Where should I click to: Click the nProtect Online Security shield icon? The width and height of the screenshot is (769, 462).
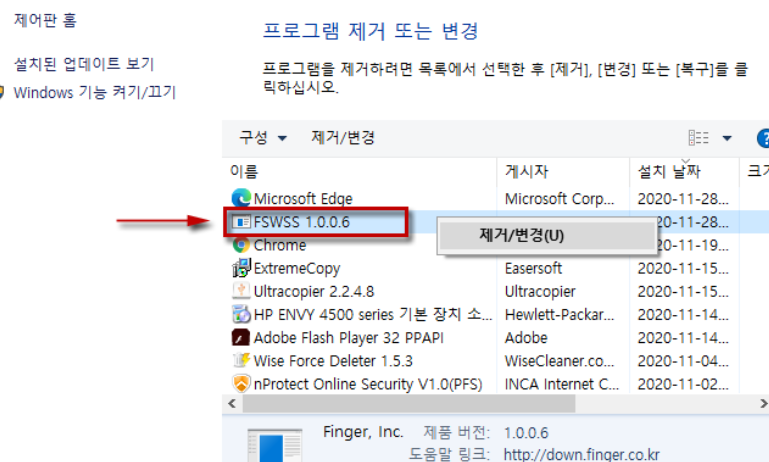(241, 384)
